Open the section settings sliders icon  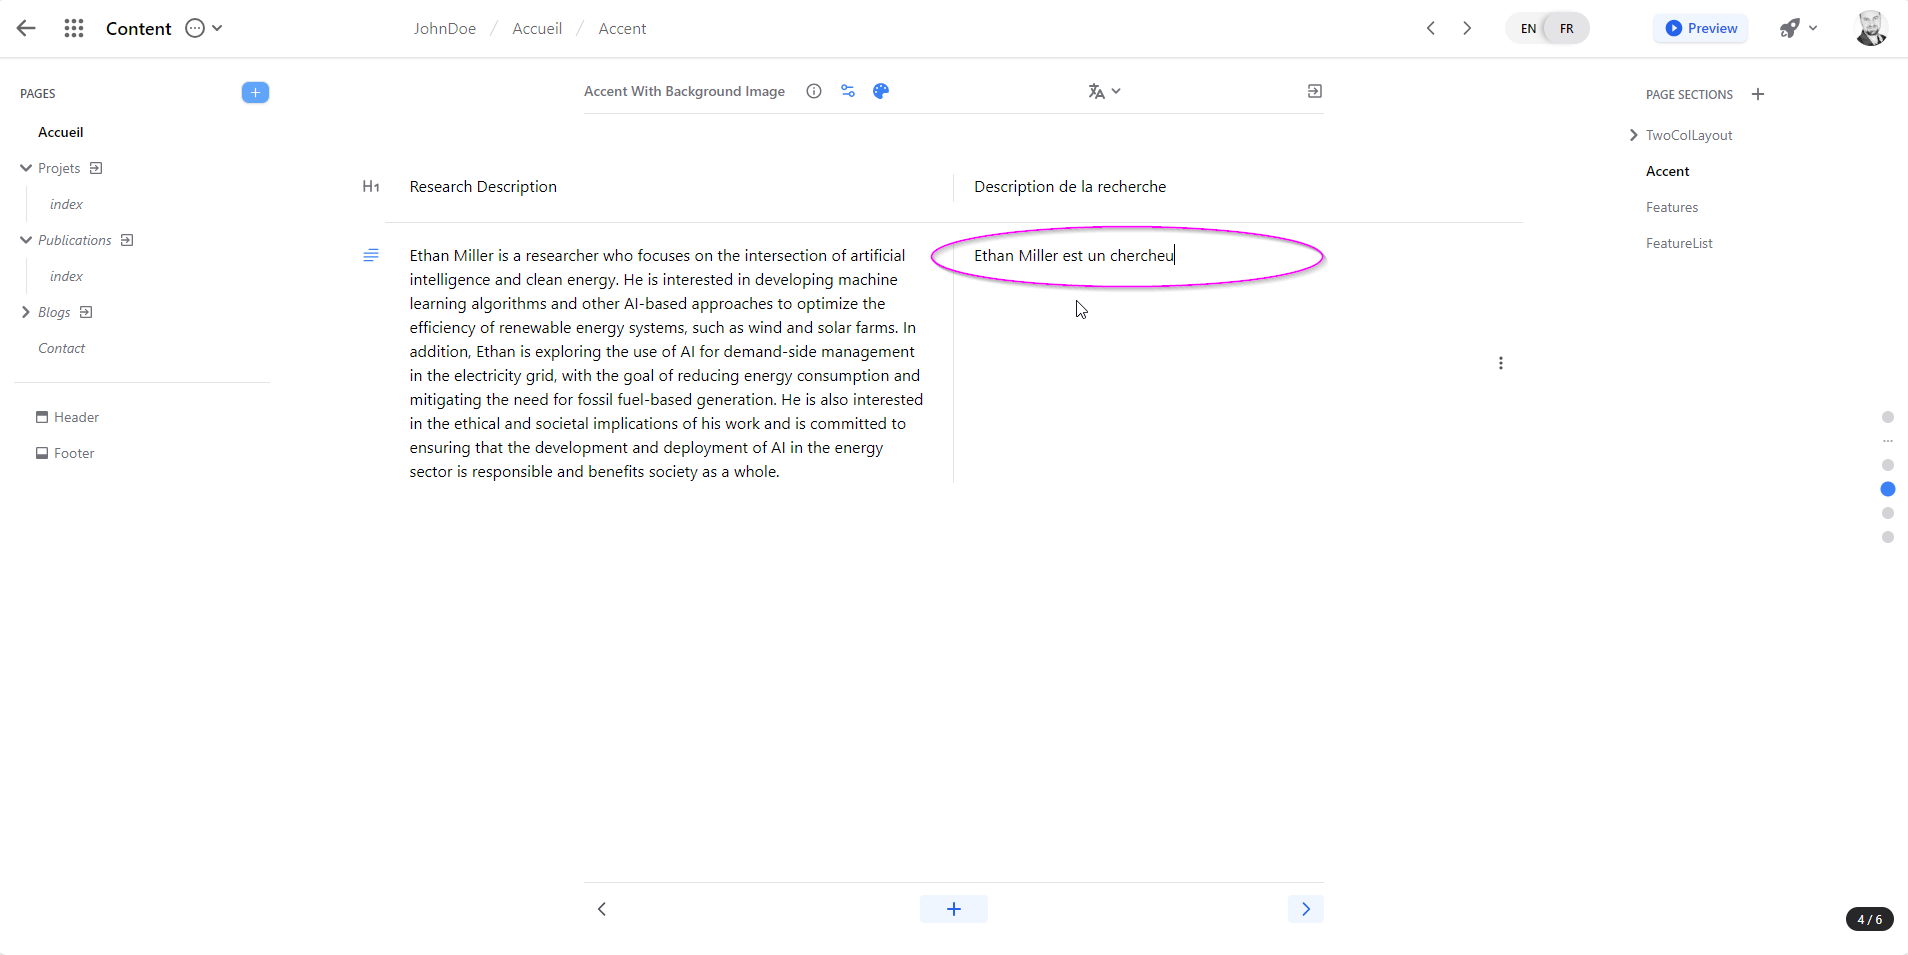848,91
